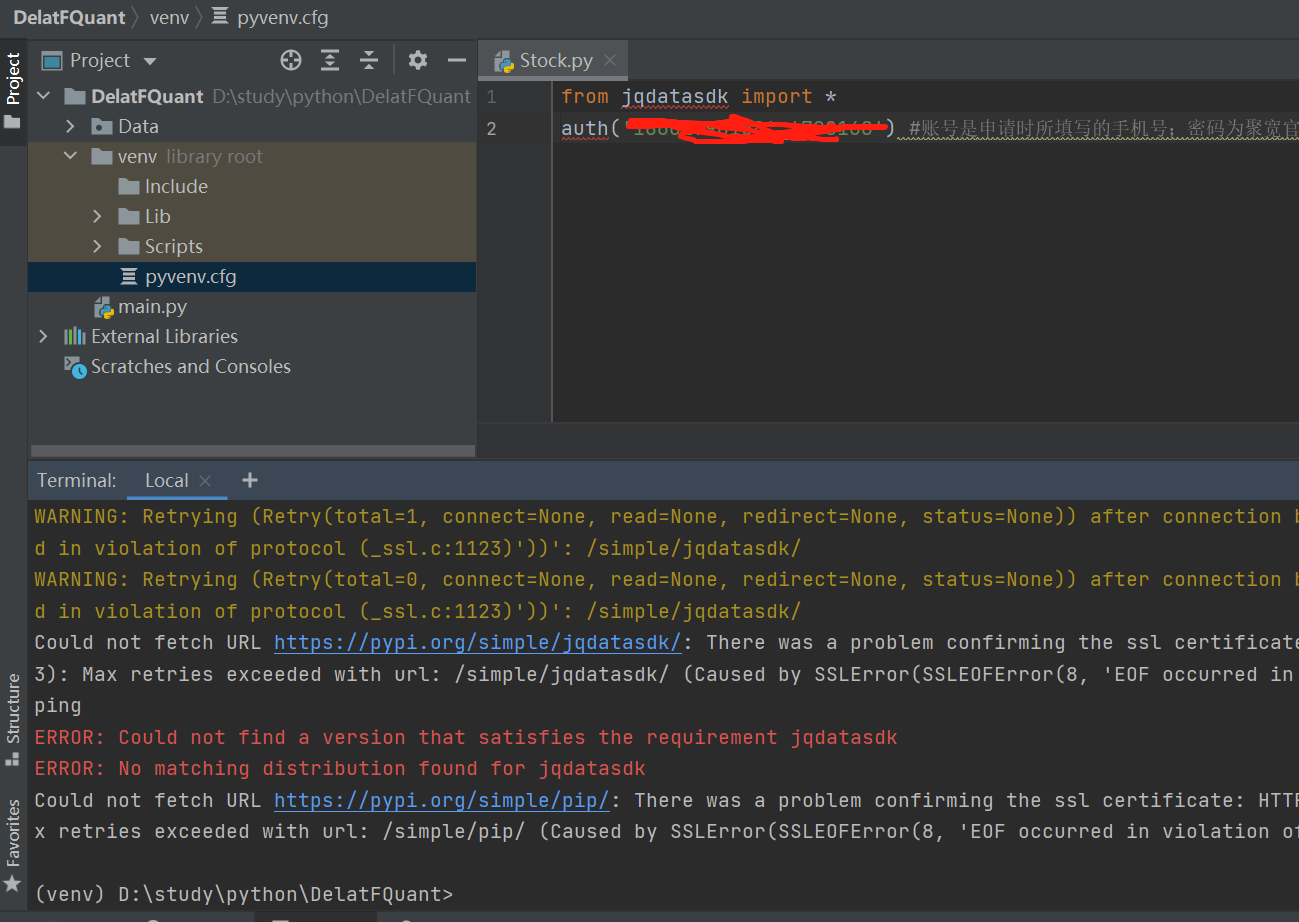
Task: Click venv breadcrumb in navigation bar
Action: 169,18
